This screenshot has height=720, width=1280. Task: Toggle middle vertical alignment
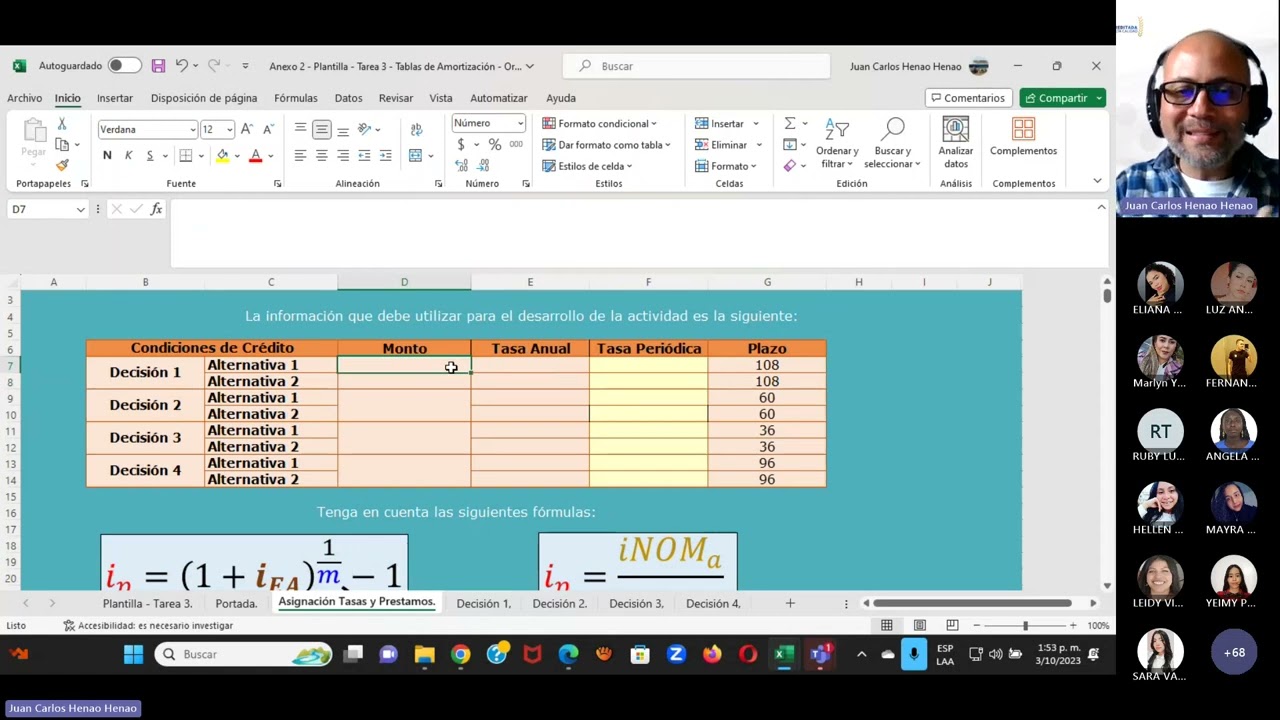(x=321, y=130)
